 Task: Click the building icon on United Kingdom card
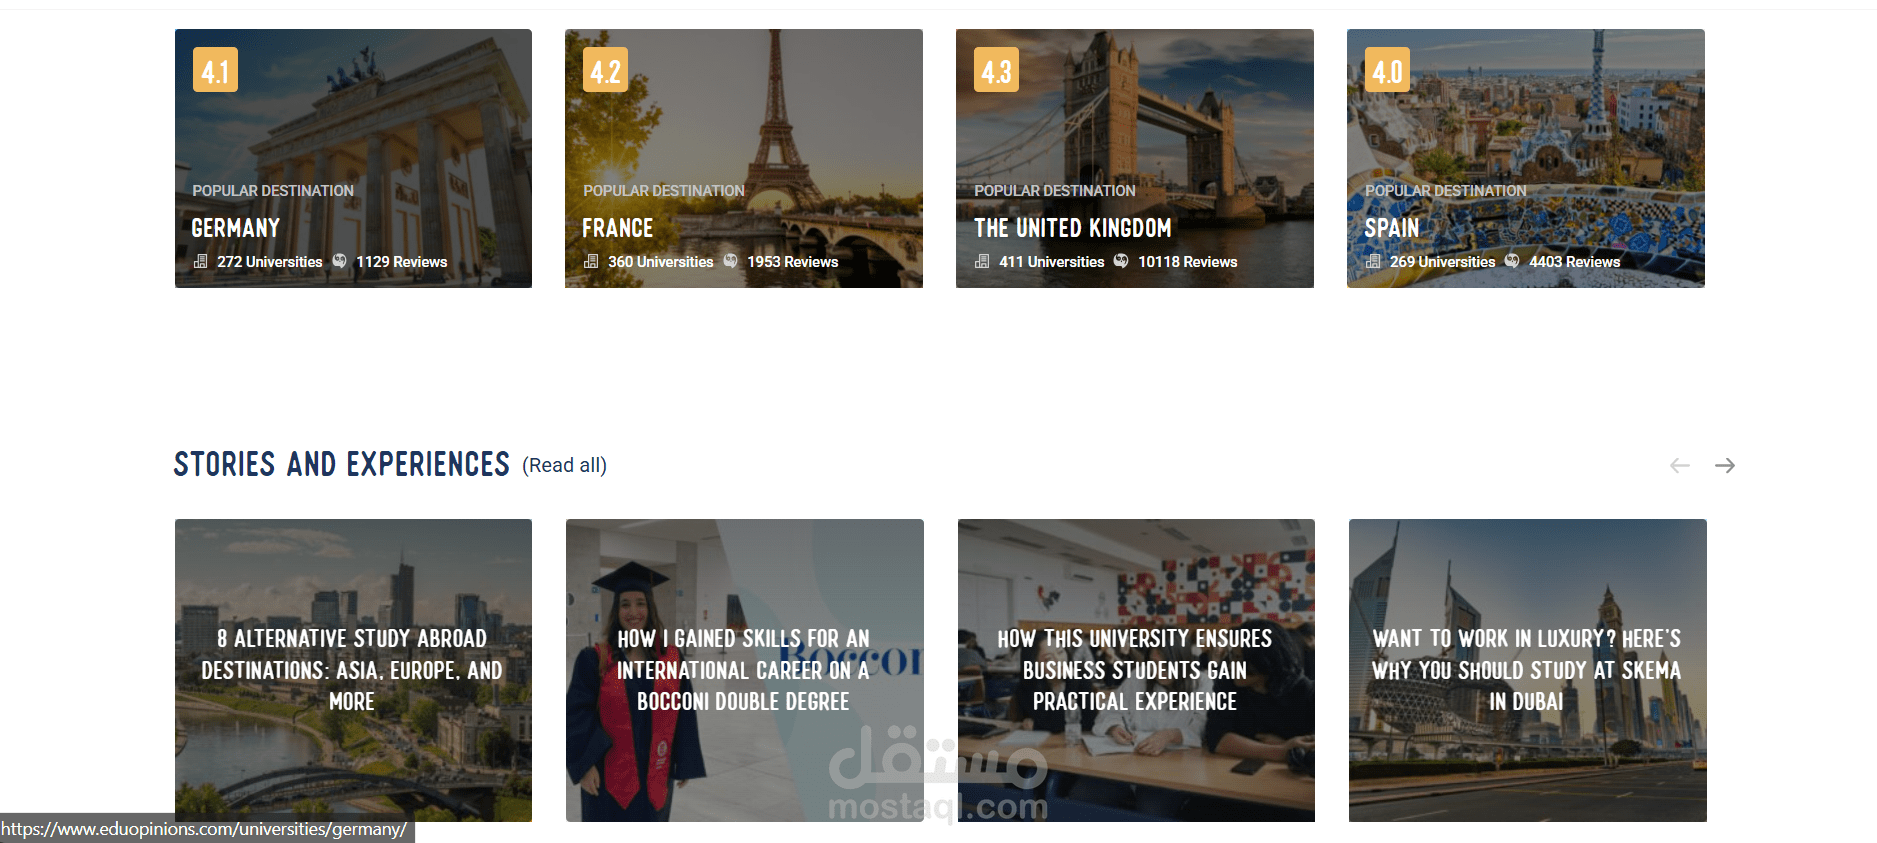[982, 261]
